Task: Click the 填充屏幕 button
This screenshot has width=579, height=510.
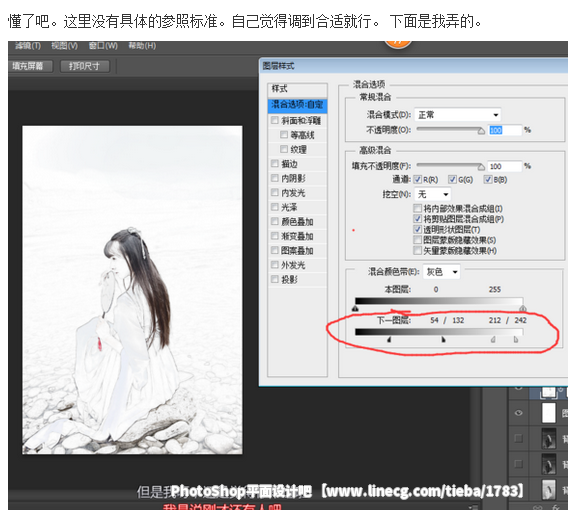Action: 30,66
